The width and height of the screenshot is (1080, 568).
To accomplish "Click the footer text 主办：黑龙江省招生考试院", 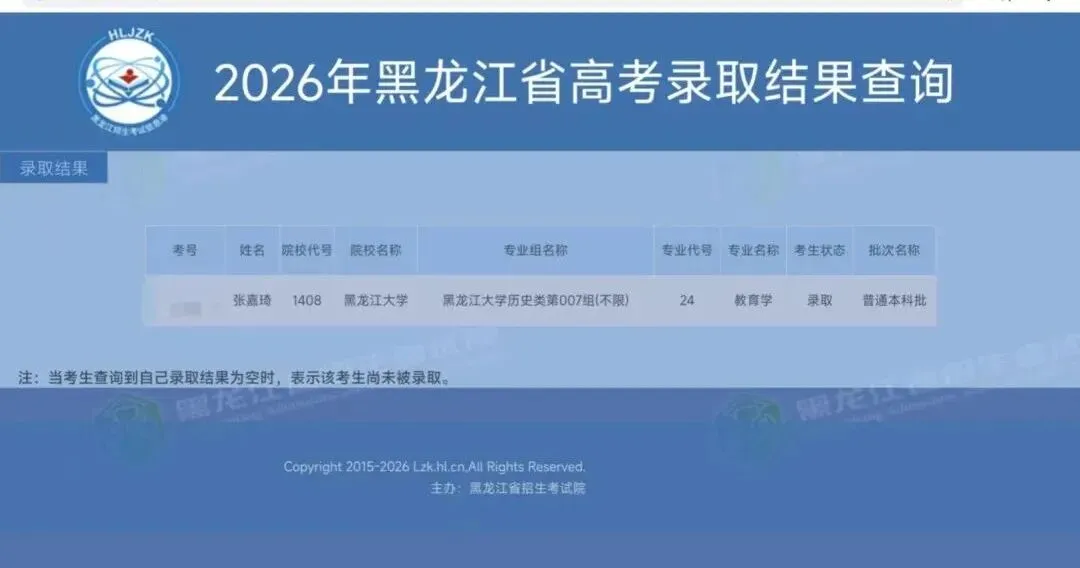I will pyautogui.click(x=508, y=488).
